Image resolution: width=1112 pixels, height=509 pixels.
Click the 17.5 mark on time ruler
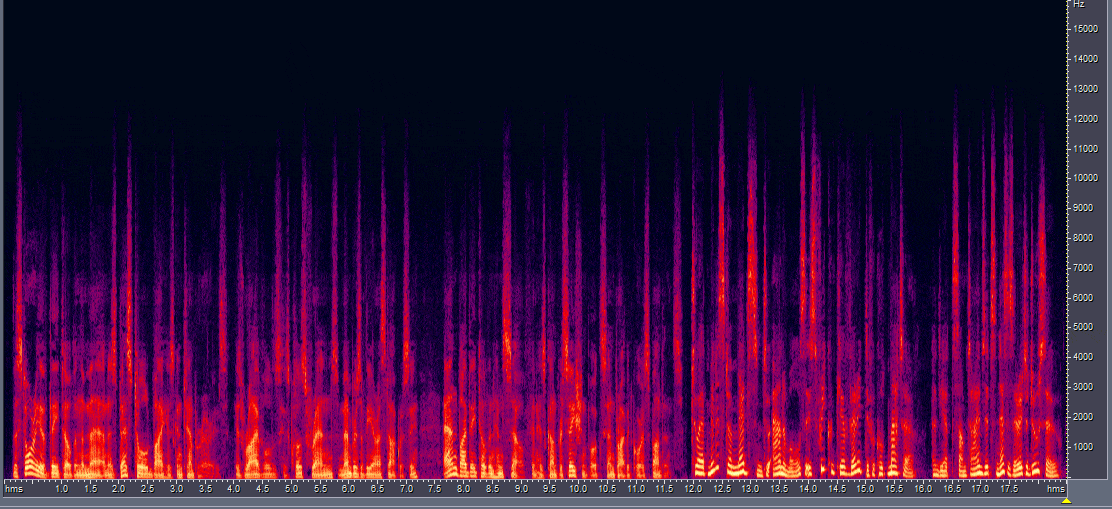pyautogui.click(x=1009, y=489)
